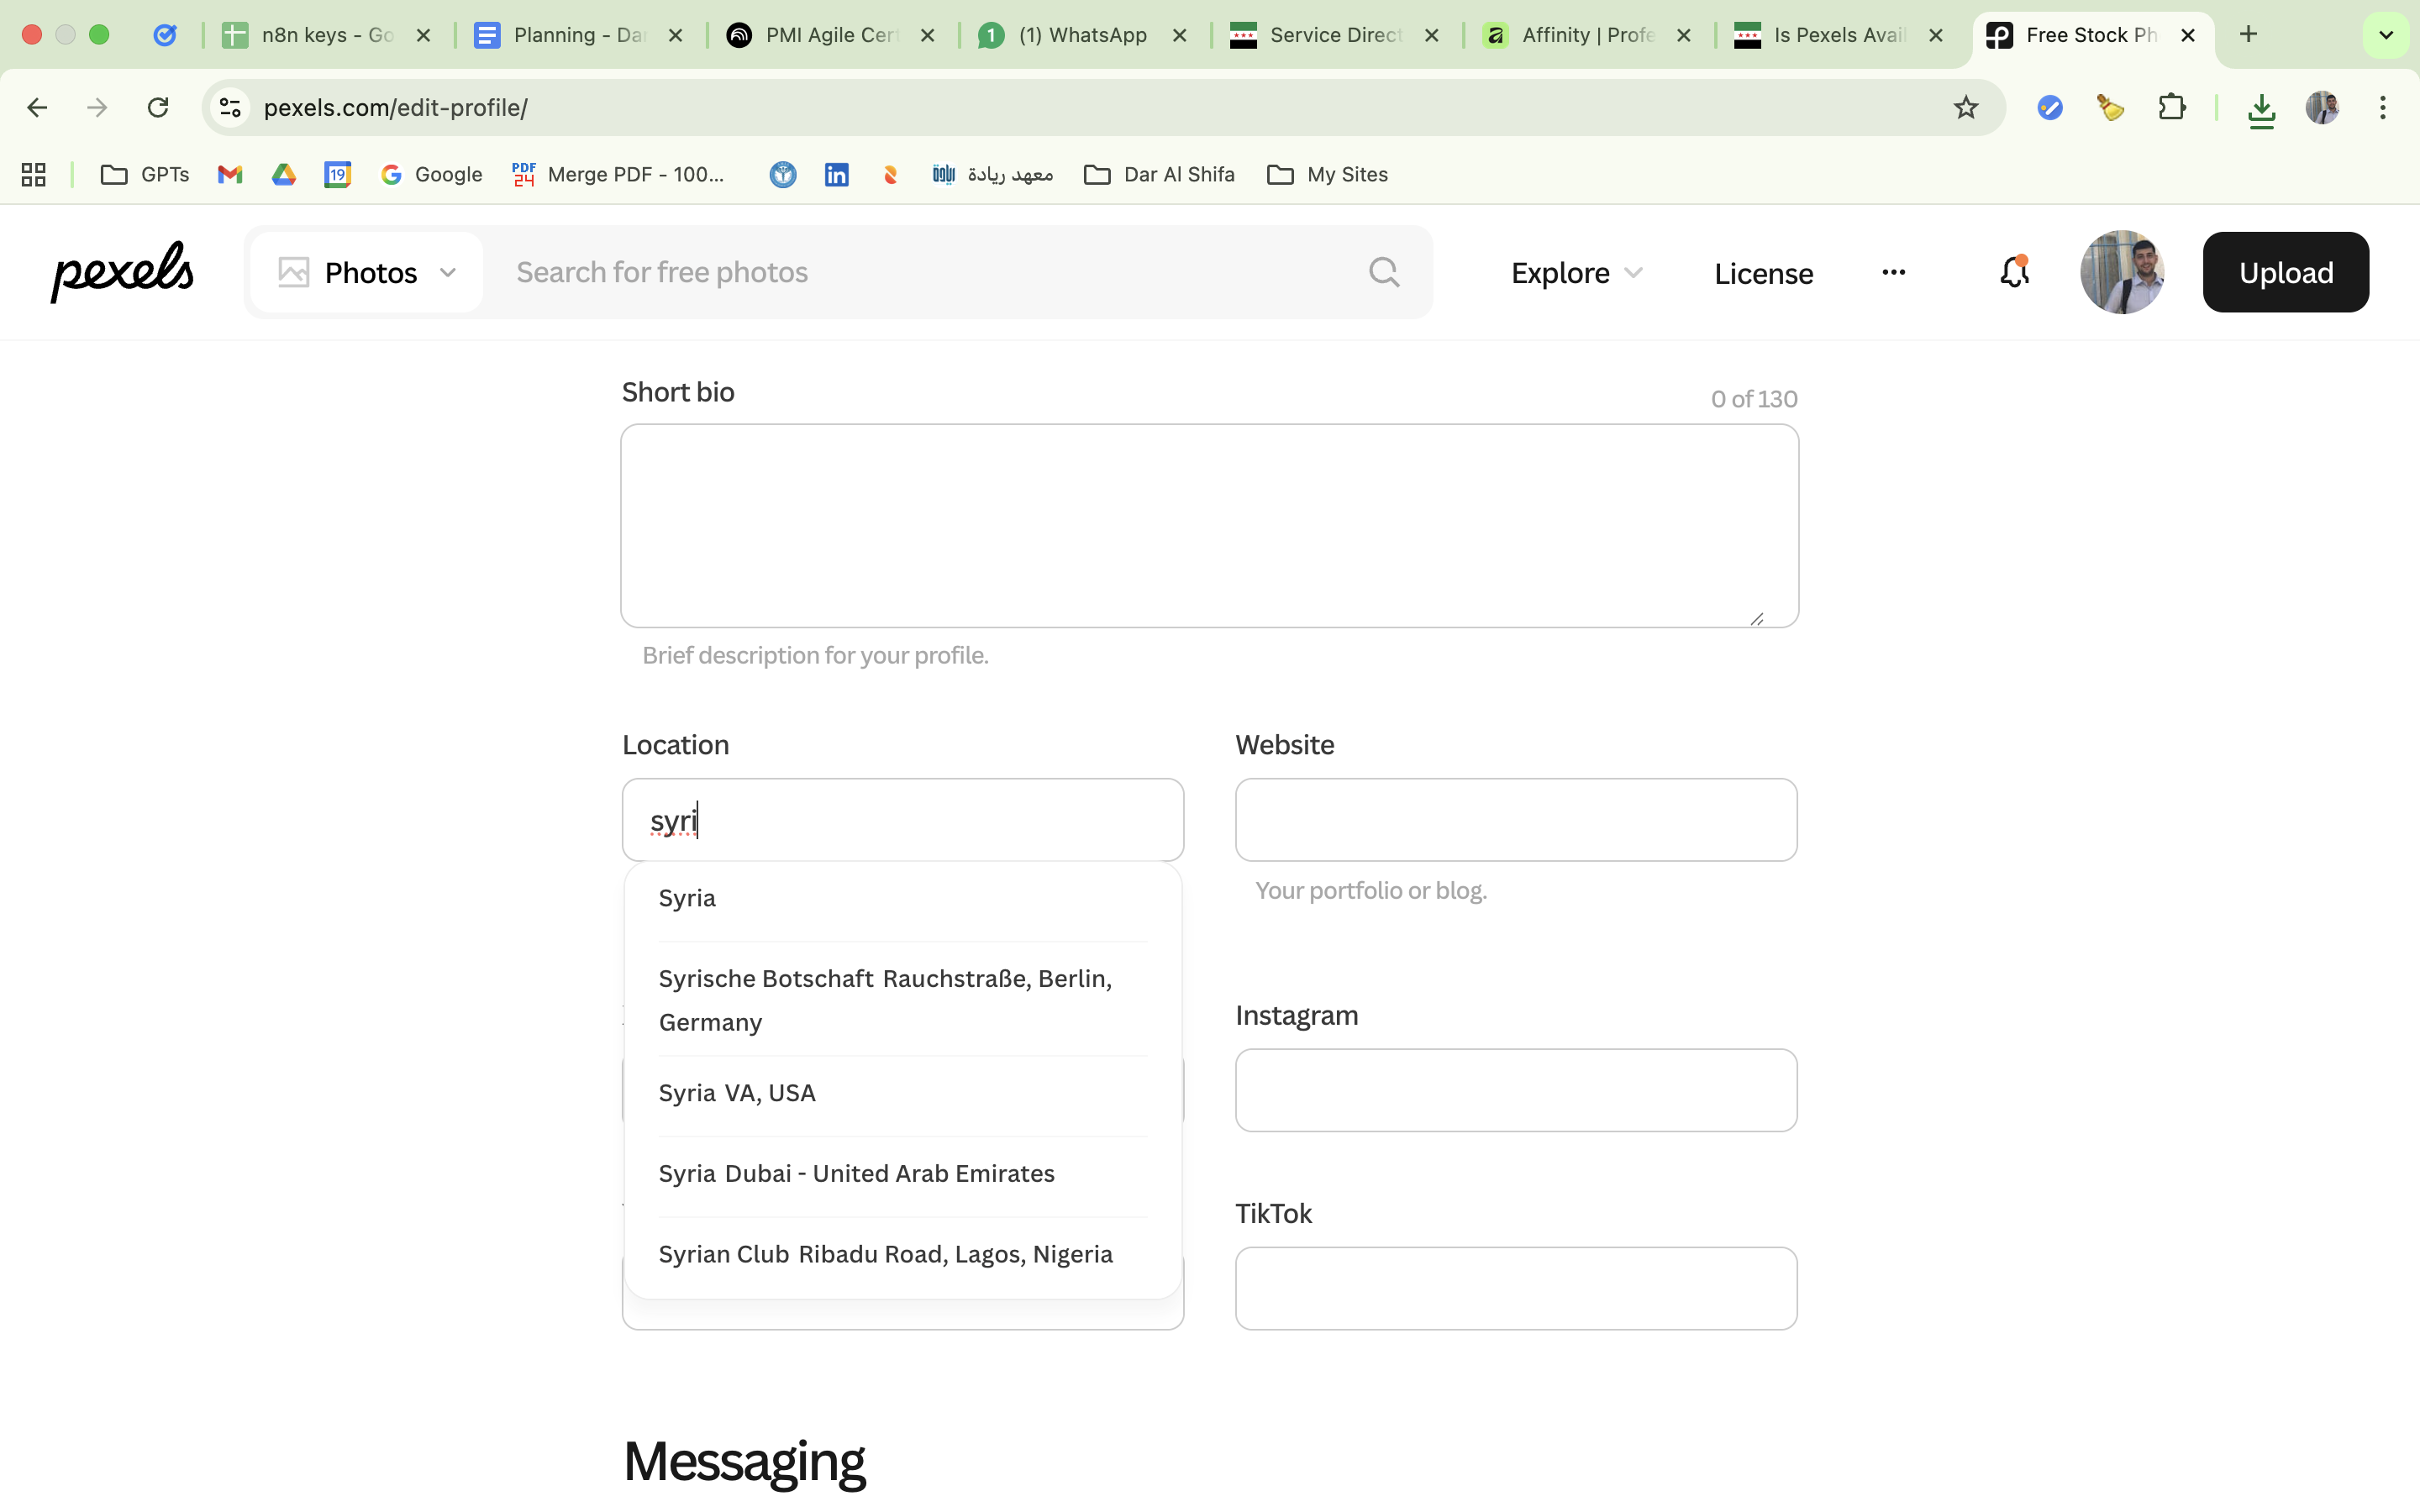The height and width of the screenshot is (1512, 2420).
Task: Click into the Short bio textarea
Action: click(1208, 525)
